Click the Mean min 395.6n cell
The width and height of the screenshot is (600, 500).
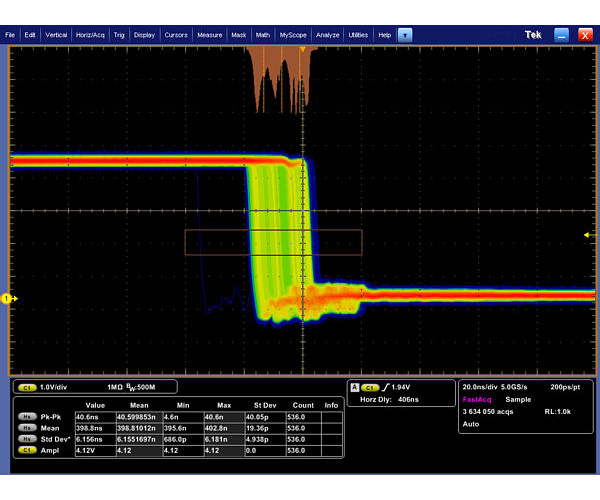pos(183,428)
